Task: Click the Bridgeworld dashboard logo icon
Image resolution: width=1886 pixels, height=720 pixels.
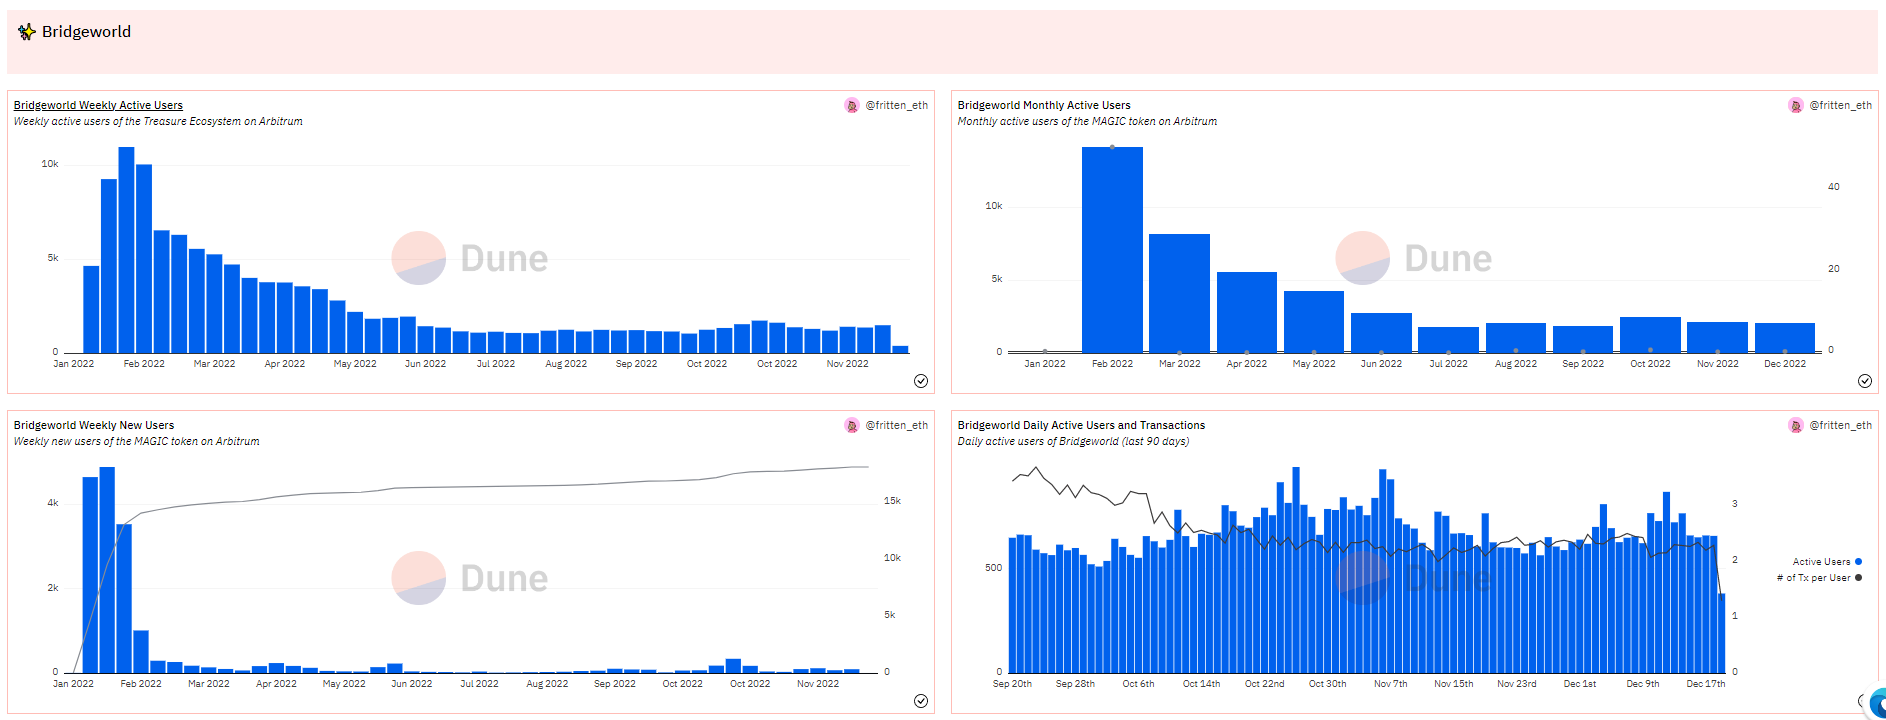Action: pyautogui.click(x=26, y=32)
